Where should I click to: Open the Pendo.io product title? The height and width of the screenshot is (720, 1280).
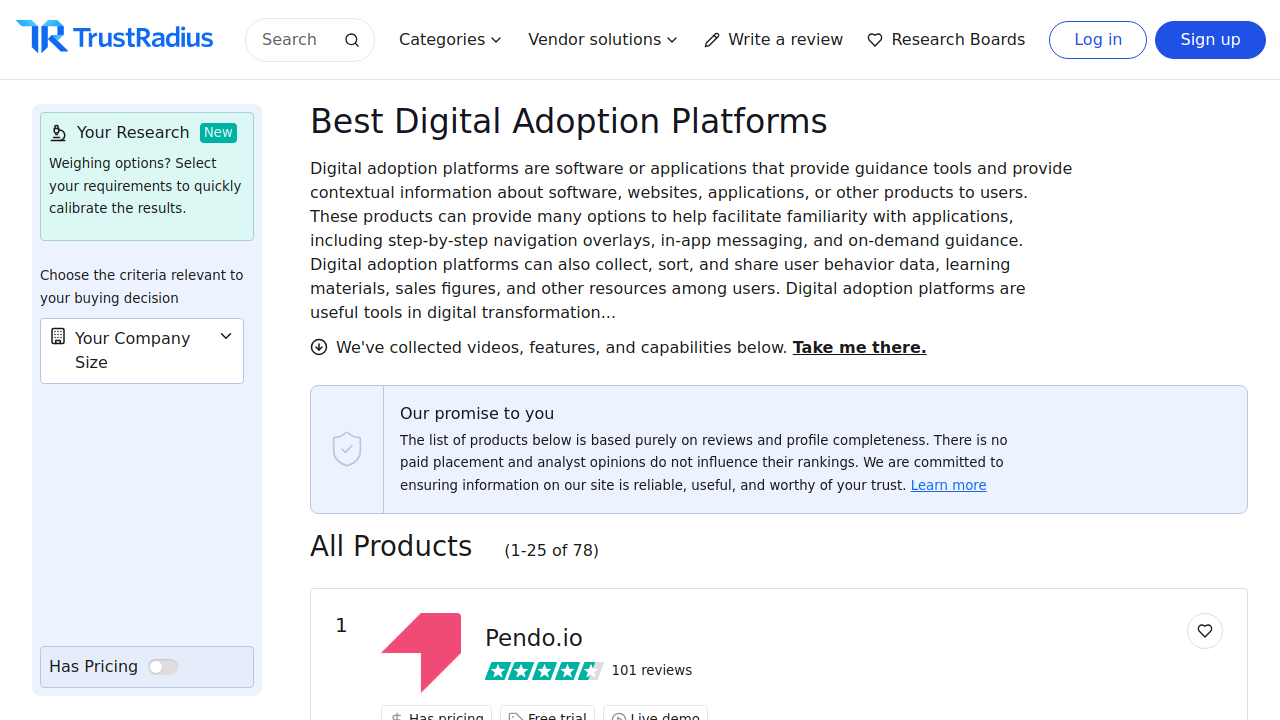(534, 638)
